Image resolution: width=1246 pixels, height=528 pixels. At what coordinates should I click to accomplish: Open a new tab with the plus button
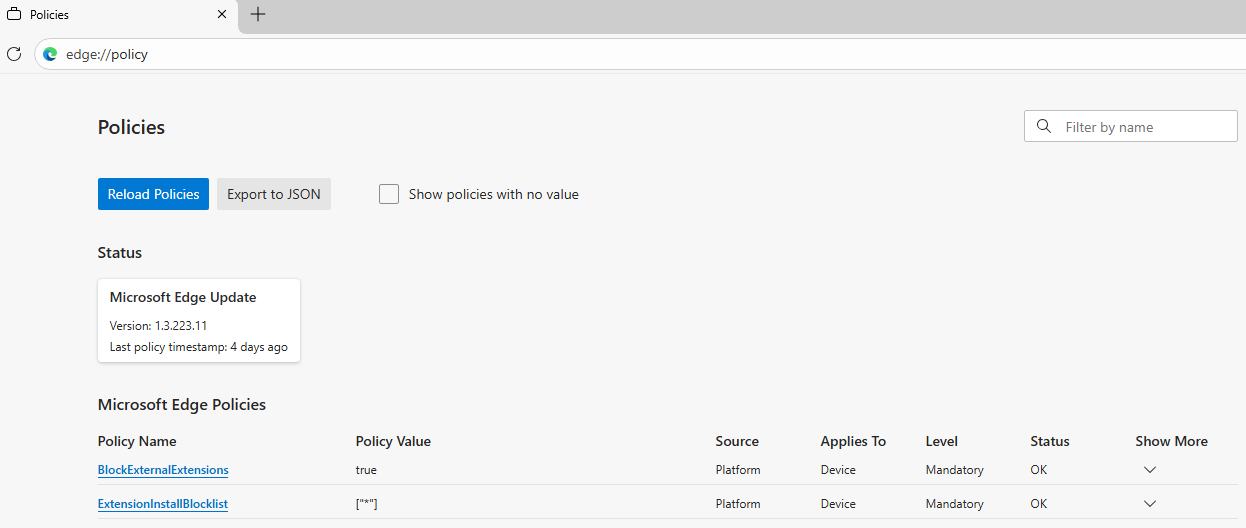258,15
